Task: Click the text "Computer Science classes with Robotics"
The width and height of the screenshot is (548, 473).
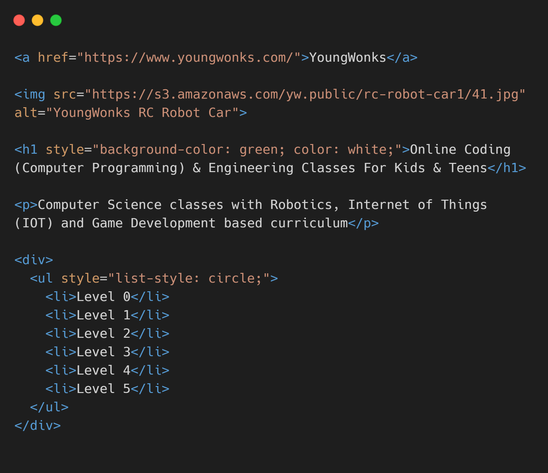Action: tap(185, 205)
